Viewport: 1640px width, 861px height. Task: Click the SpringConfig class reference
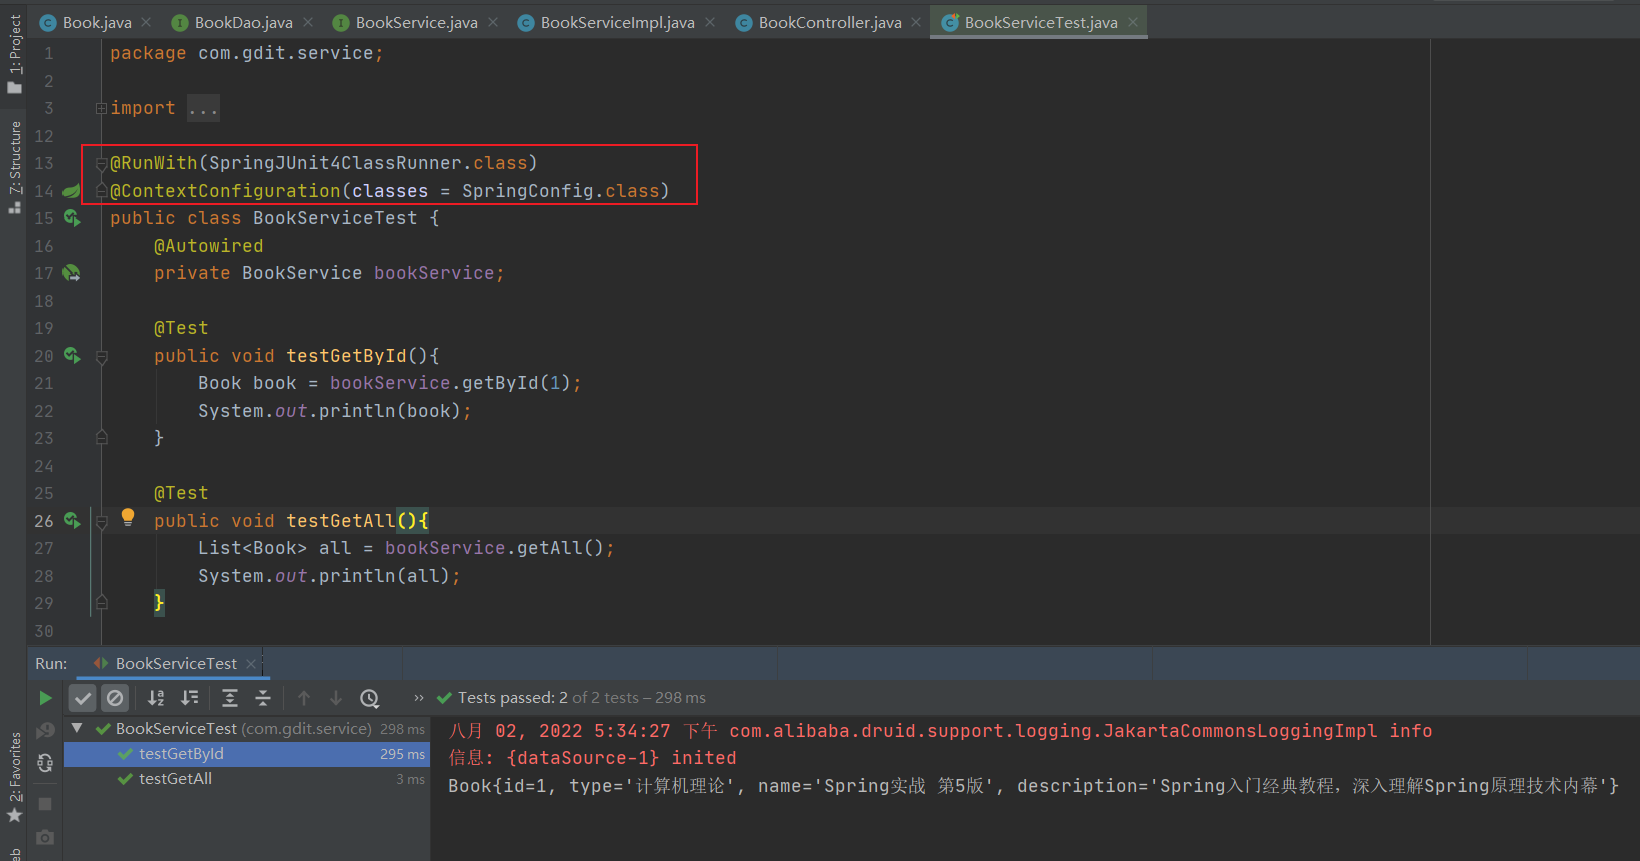point(528,191)
